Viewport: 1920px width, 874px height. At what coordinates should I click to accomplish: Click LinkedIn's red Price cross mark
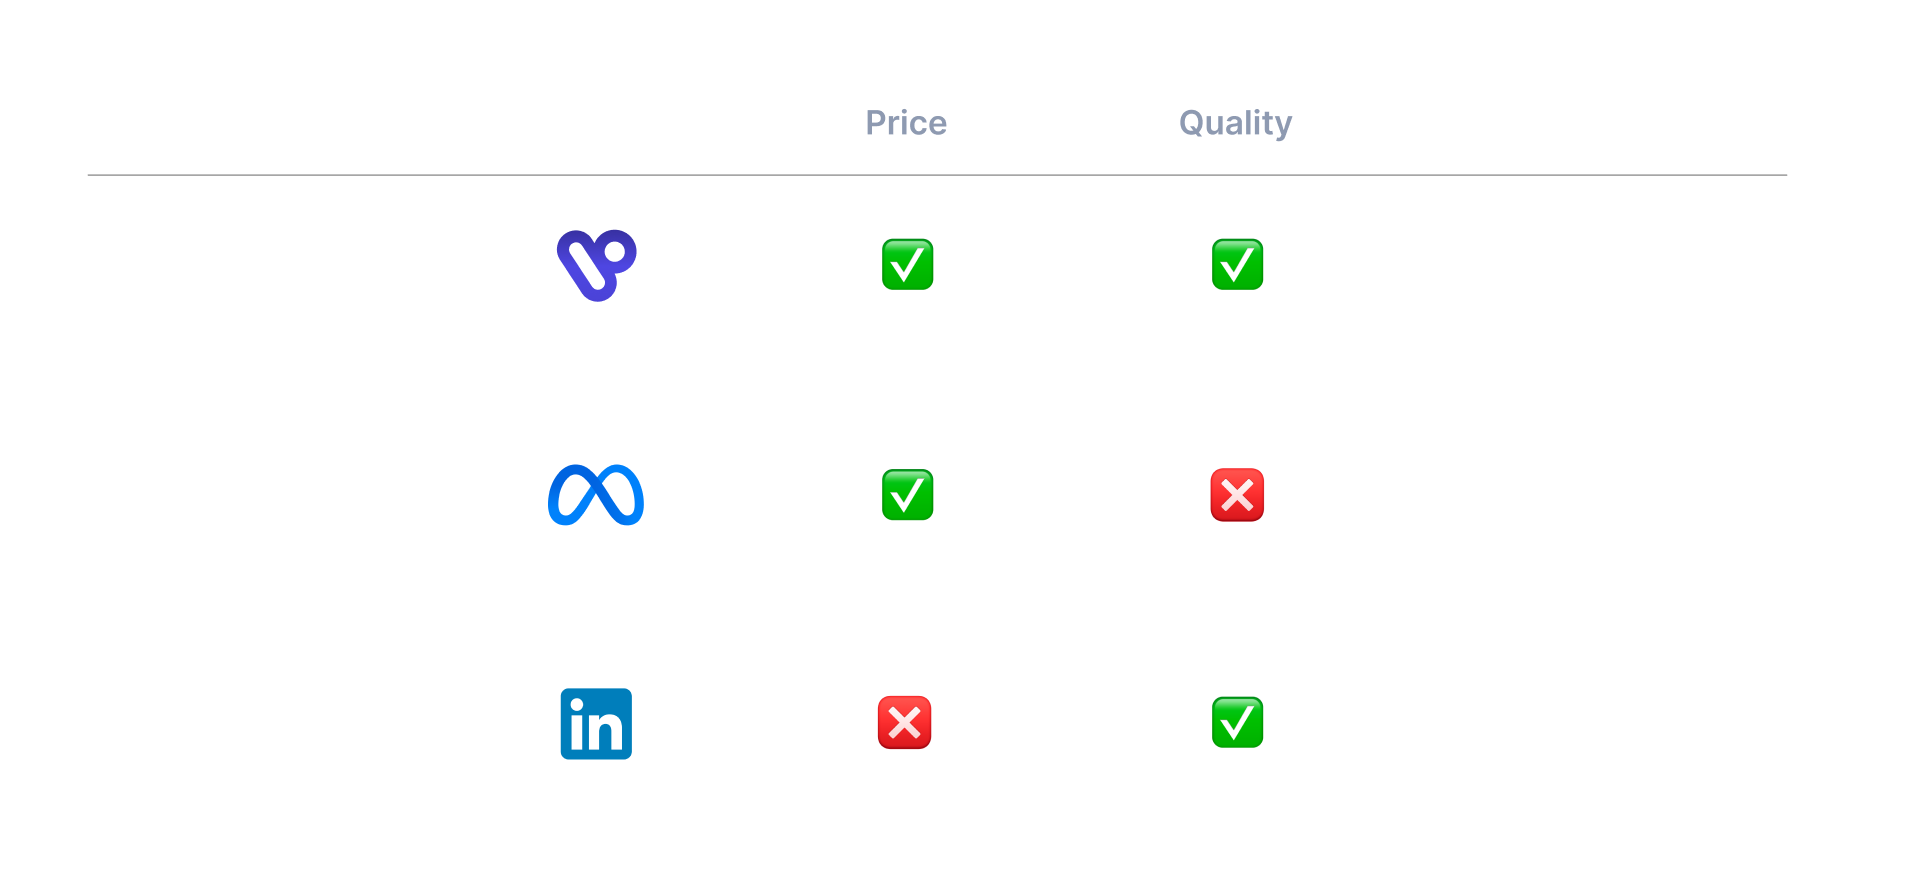pos(905,723)
